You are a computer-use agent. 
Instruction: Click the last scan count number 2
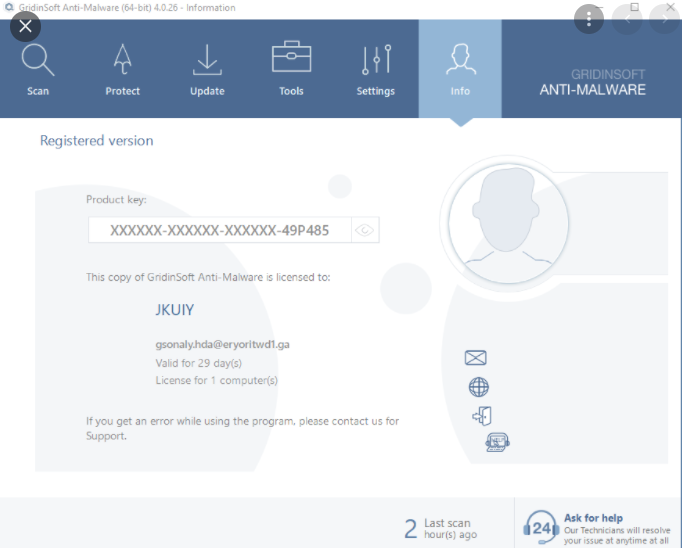[411, 529]
